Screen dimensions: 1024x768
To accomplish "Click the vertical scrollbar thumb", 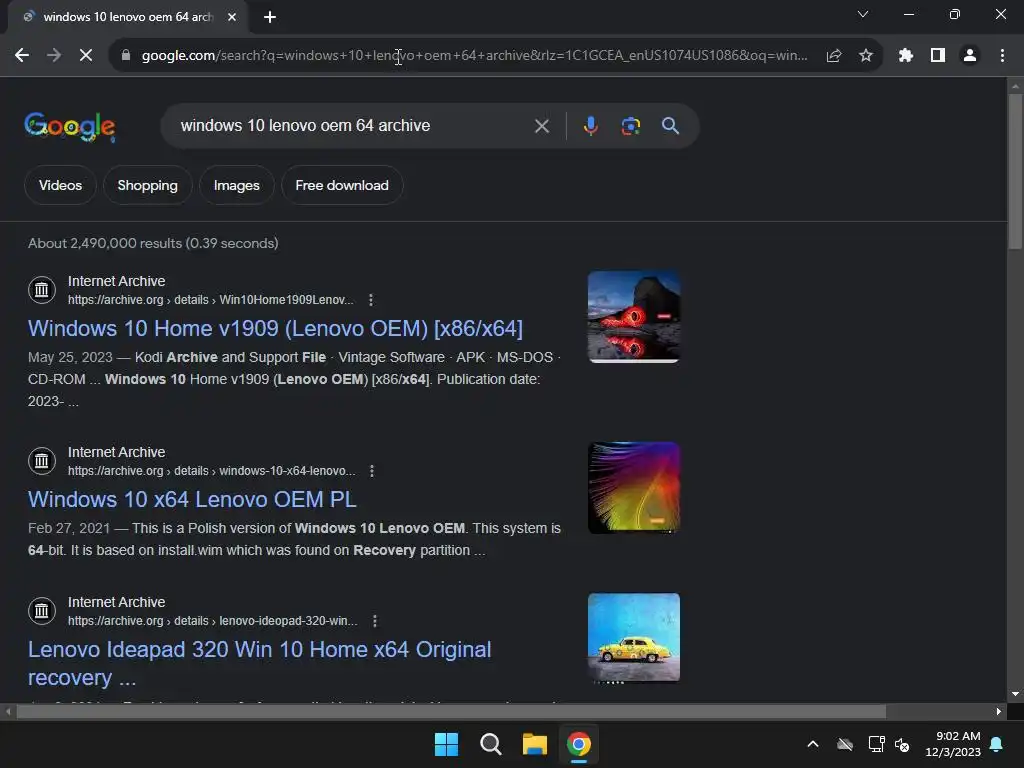I will 1015,171.
